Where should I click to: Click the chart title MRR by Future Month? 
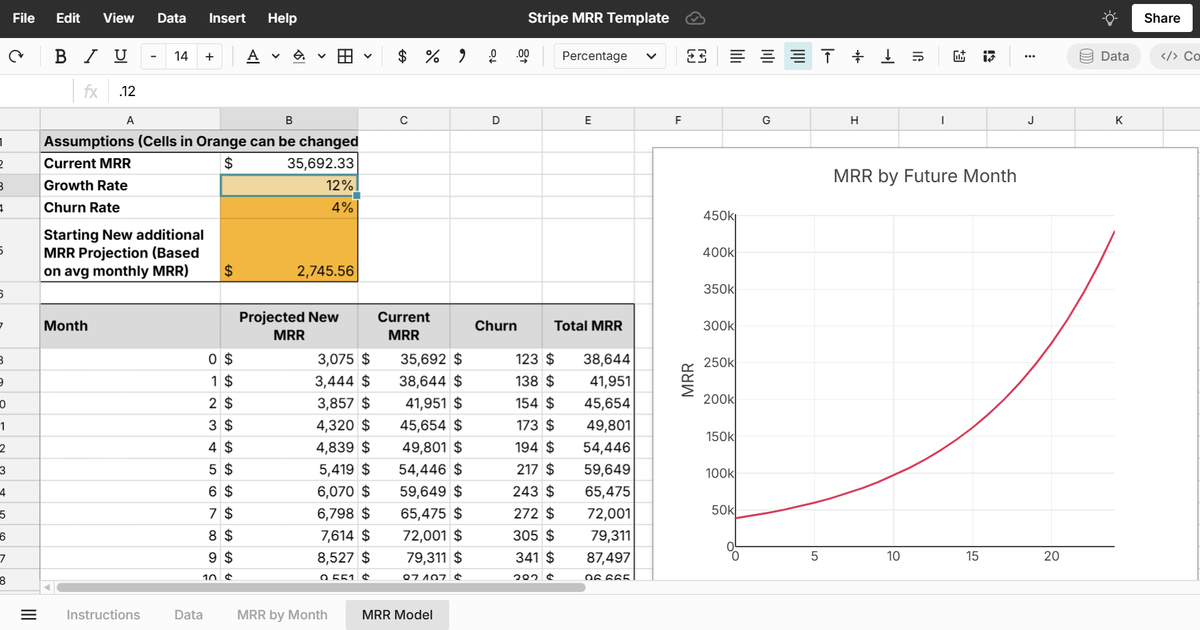[x=925, y=176]
